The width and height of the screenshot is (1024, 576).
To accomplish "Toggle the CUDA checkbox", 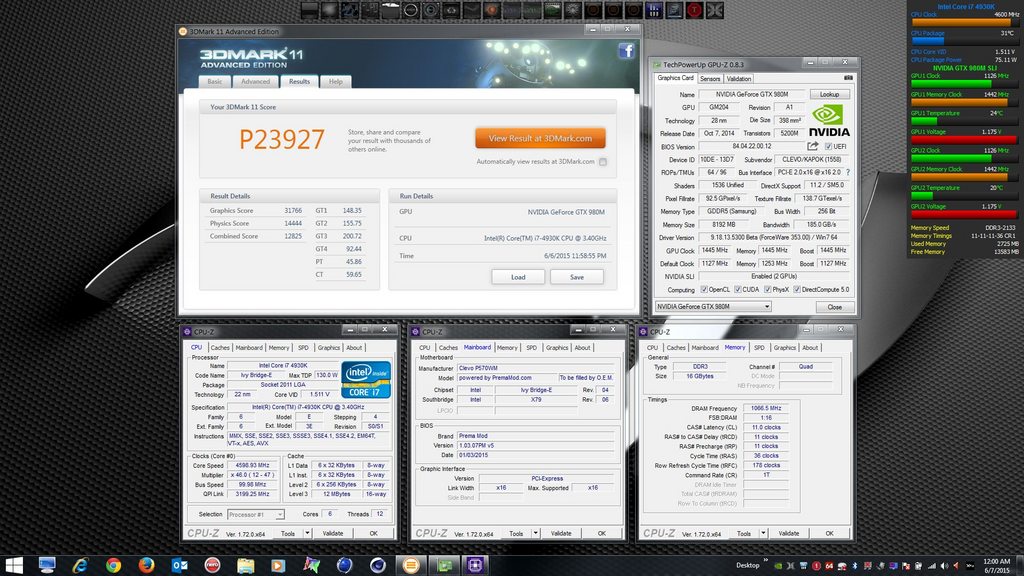I will (738, 289).
